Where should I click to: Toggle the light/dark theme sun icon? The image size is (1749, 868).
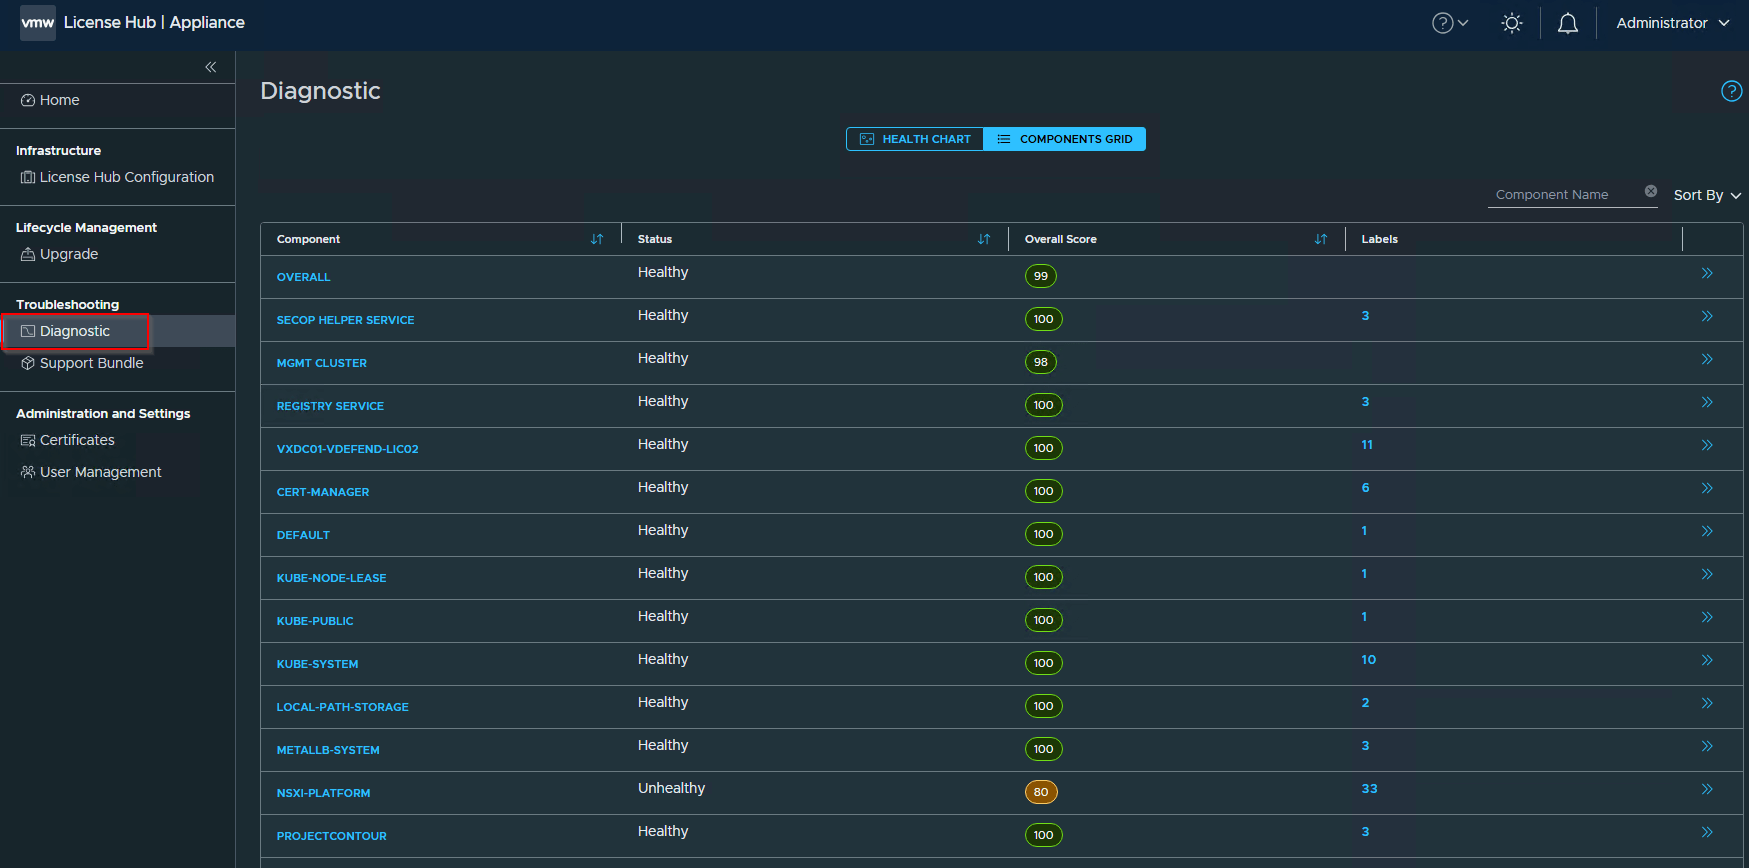pos(1512,23)
